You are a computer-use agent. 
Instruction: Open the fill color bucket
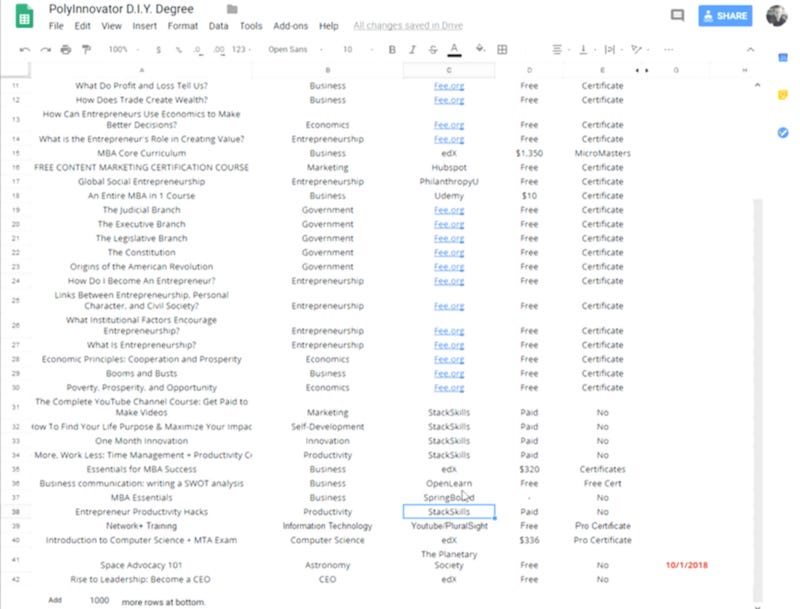(x=480, y=49)
